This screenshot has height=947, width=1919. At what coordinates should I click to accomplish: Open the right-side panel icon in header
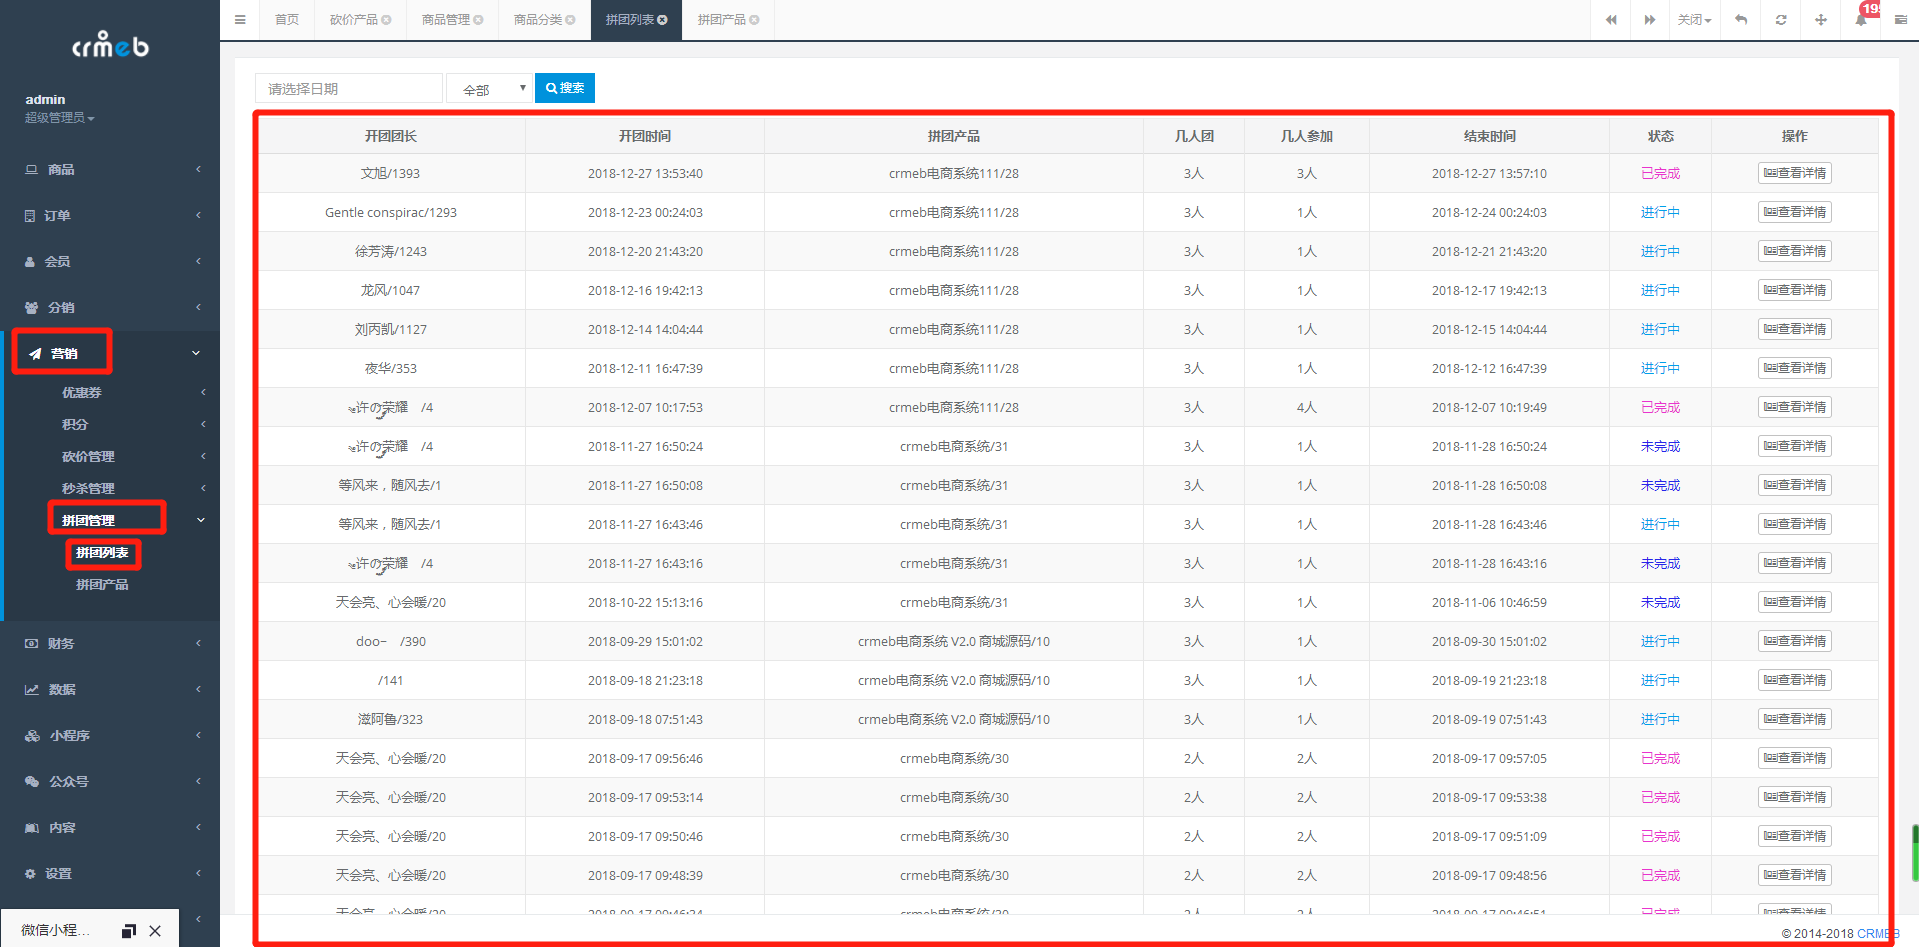tap(1900, 20)
